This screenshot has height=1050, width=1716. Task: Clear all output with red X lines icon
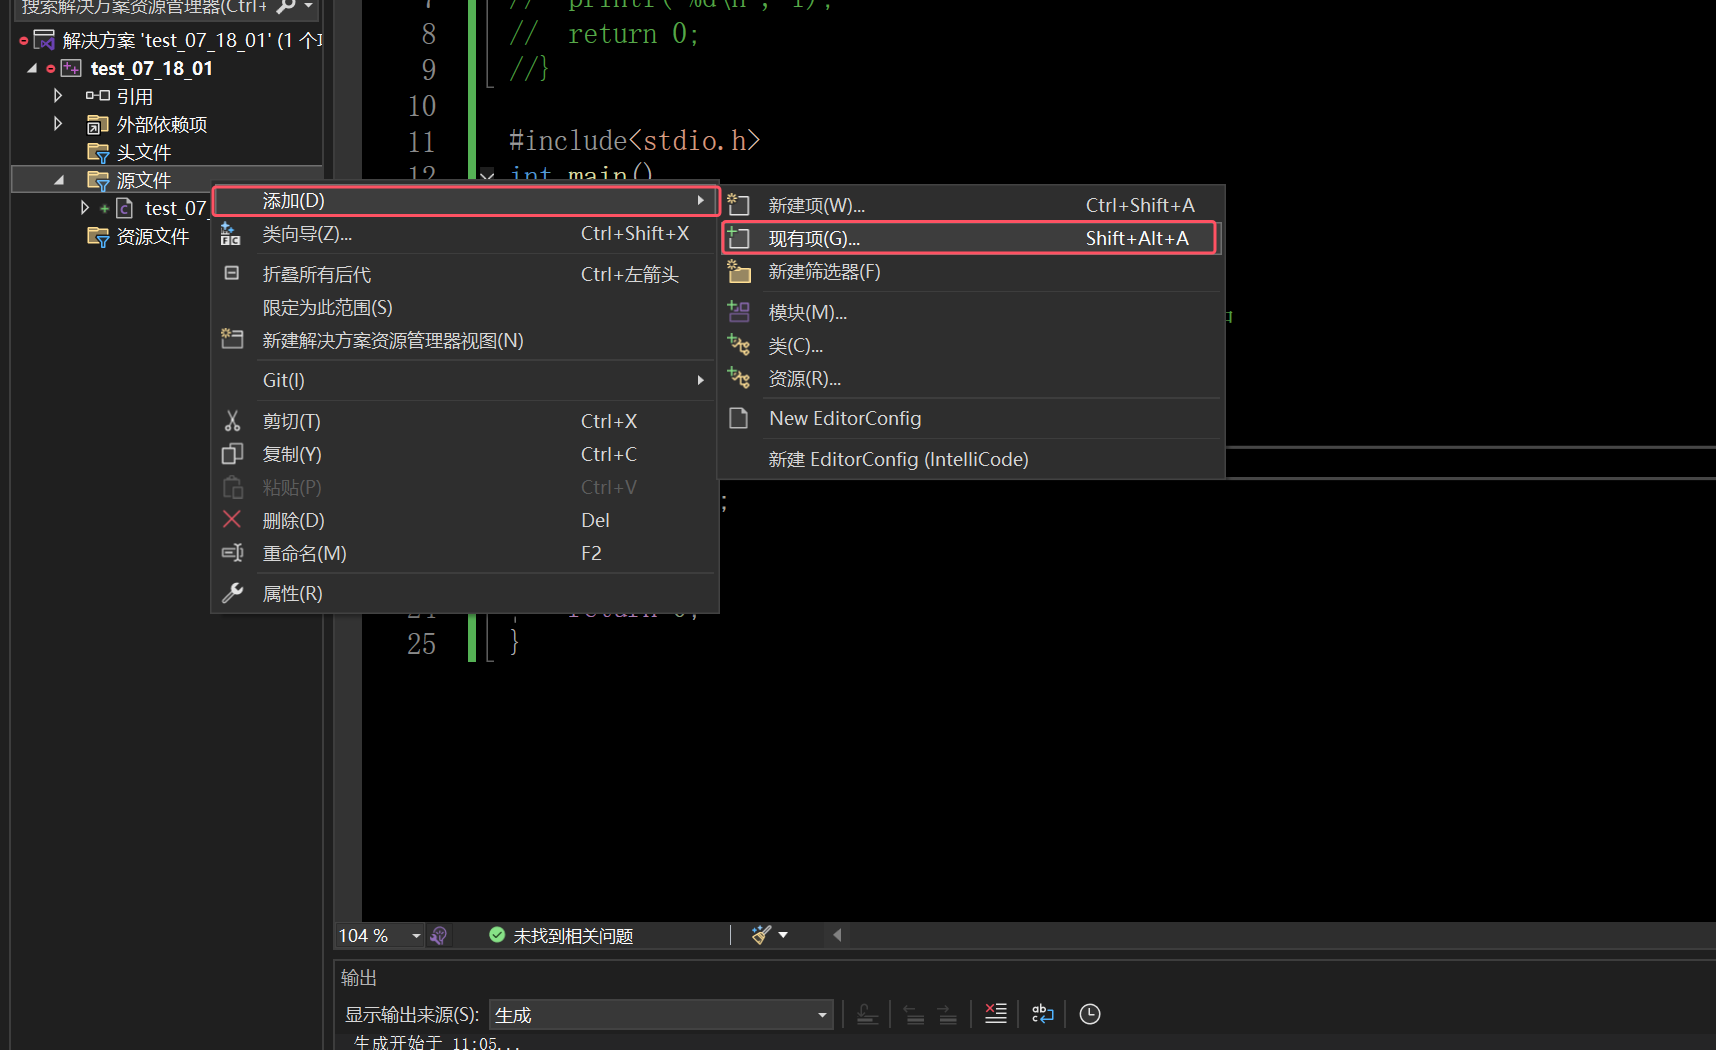tap(996, 1014)
